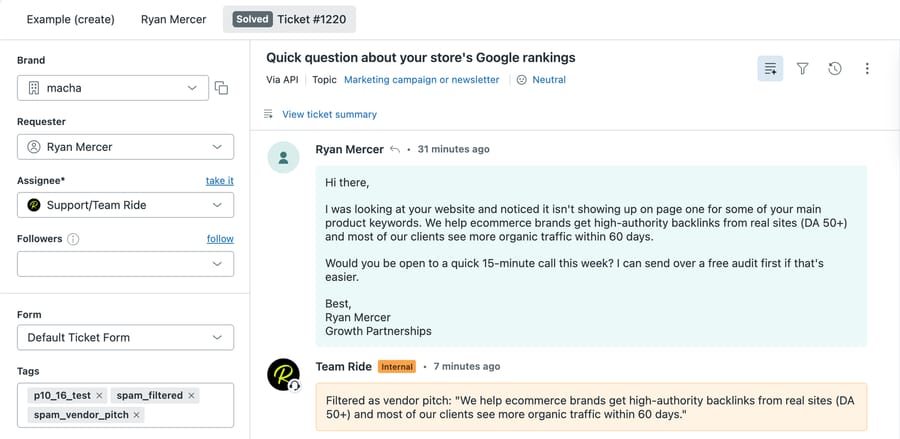Open the ticket events history icon
This screenshot has height=439, width=900.
coord(835,69)
